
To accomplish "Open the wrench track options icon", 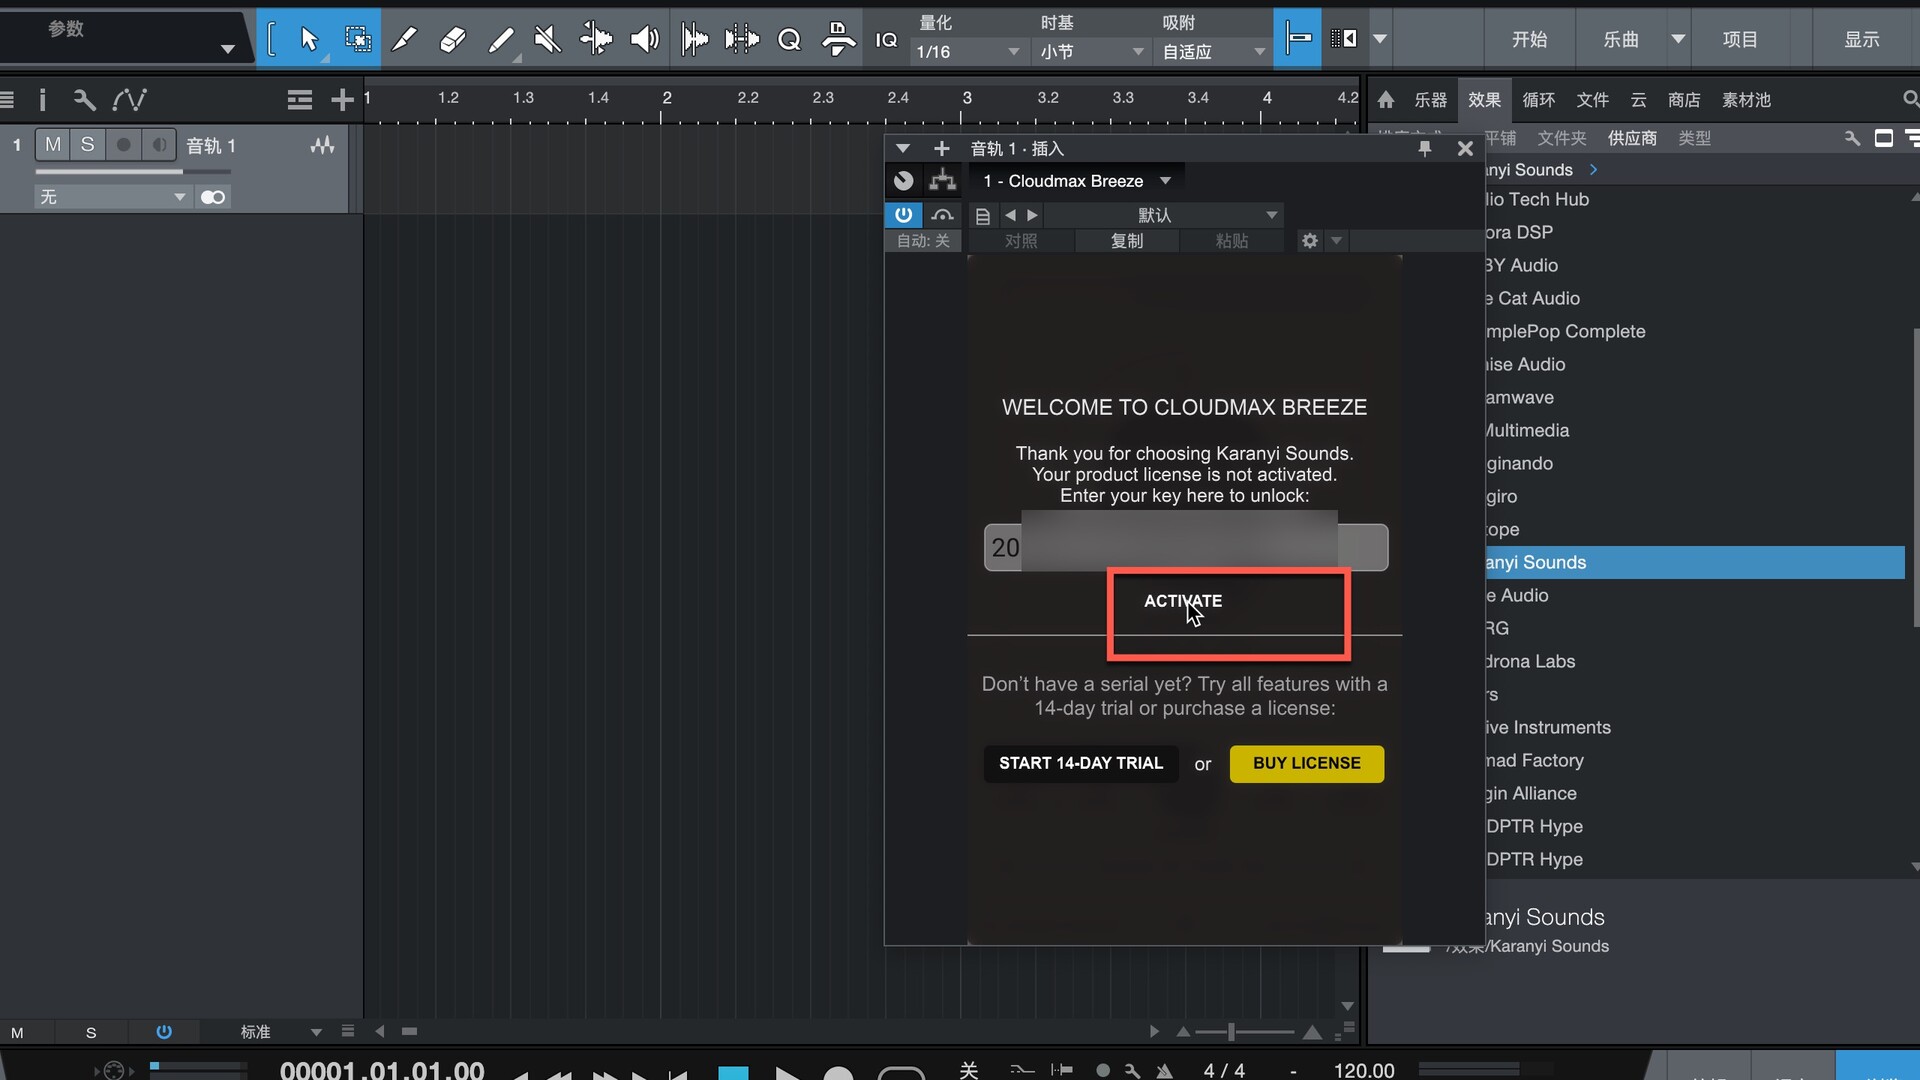I will tap(84, 99).
